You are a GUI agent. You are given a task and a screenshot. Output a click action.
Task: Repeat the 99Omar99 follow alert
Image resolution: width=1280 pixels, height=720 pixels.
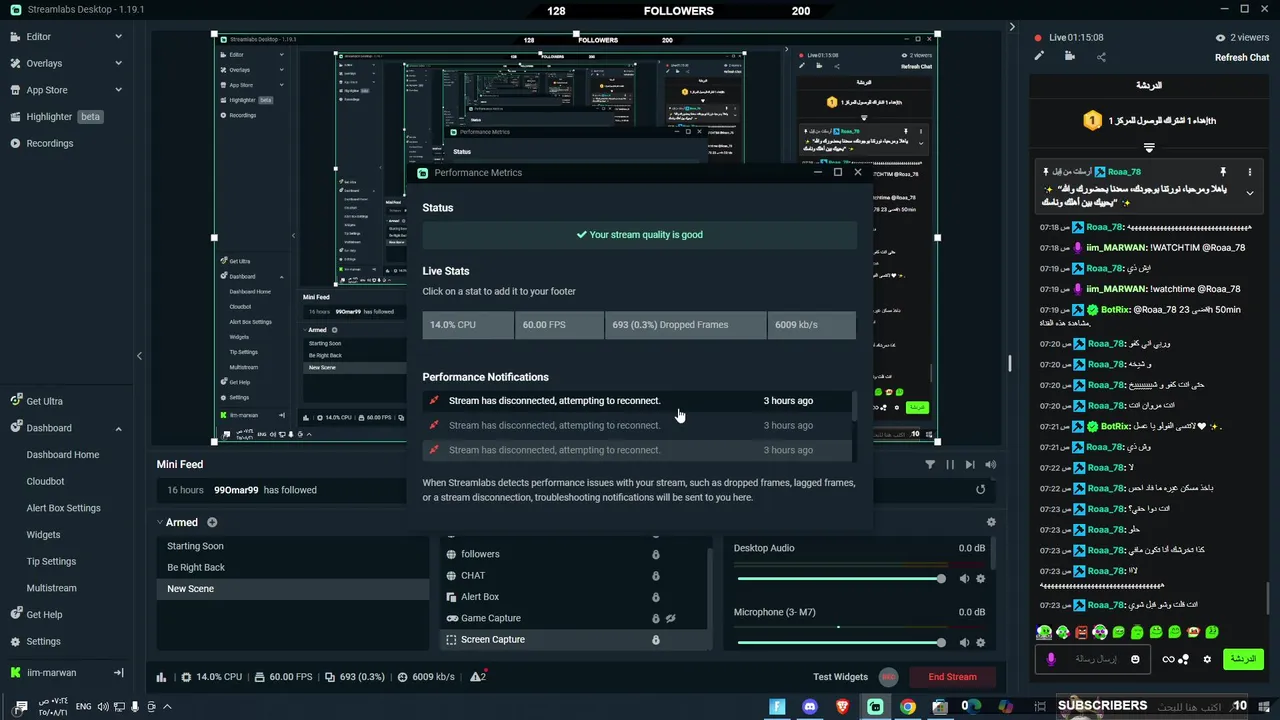(980, 489)
